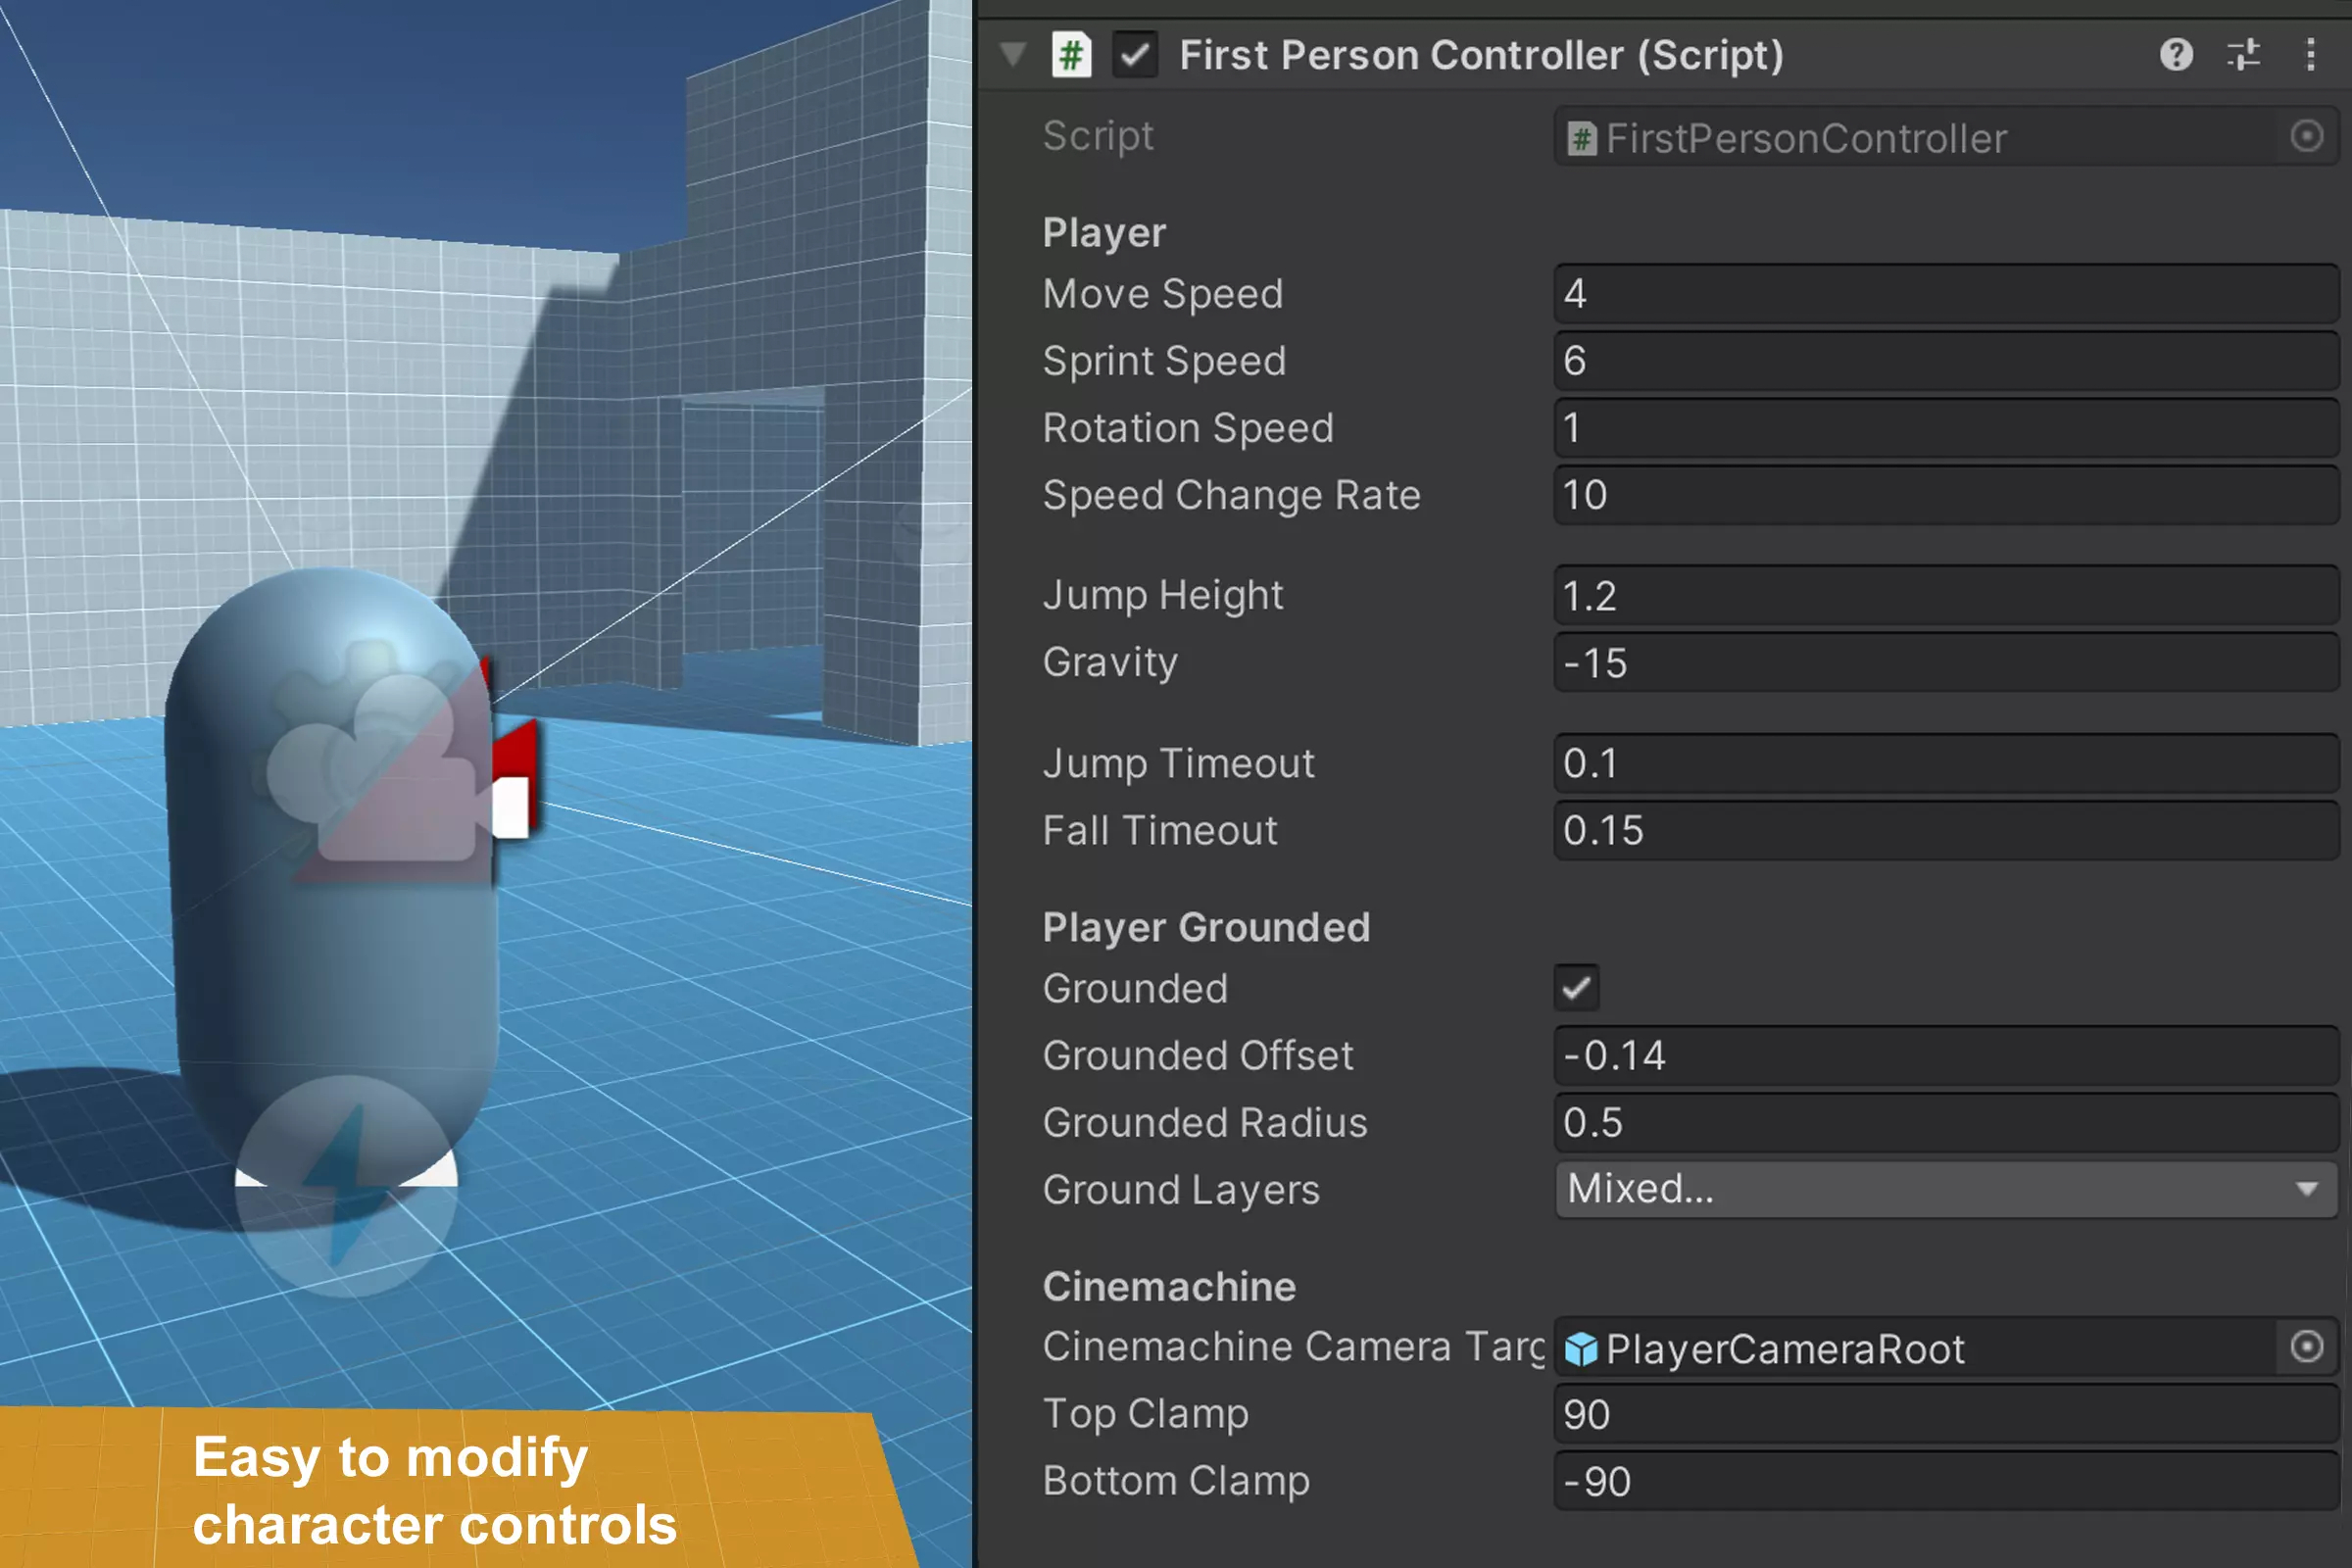Viewport: 2352px width, 1568px height.
Task: Click the Jump Height value field
Action: (x=1945, y=596)
